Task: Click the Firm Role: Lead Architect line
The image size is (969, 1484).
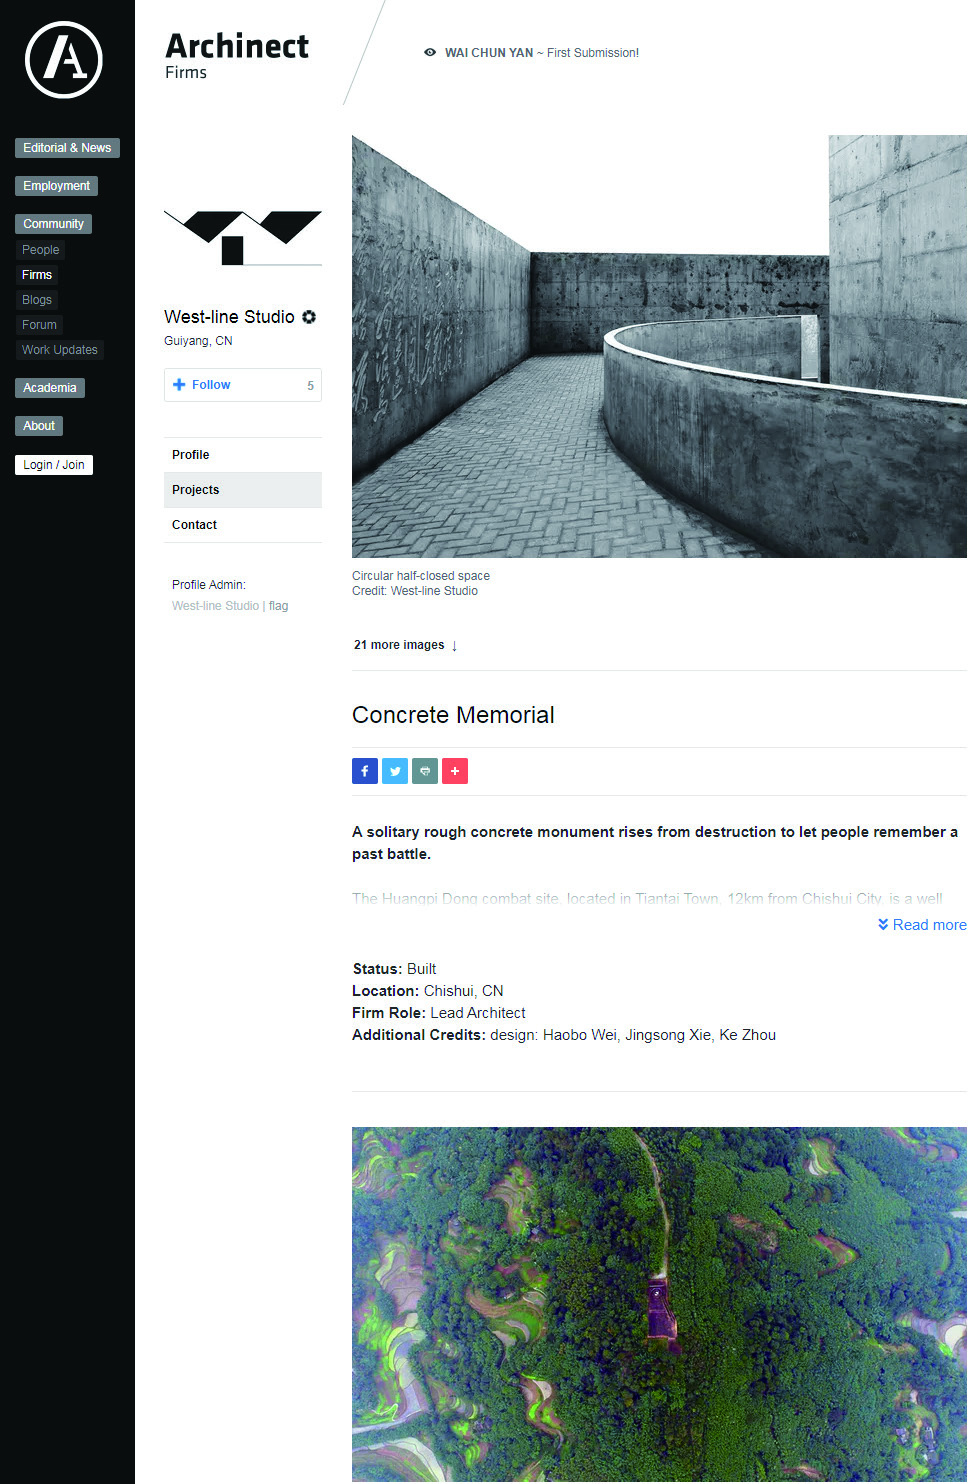Action: [x=439, y=1013]
